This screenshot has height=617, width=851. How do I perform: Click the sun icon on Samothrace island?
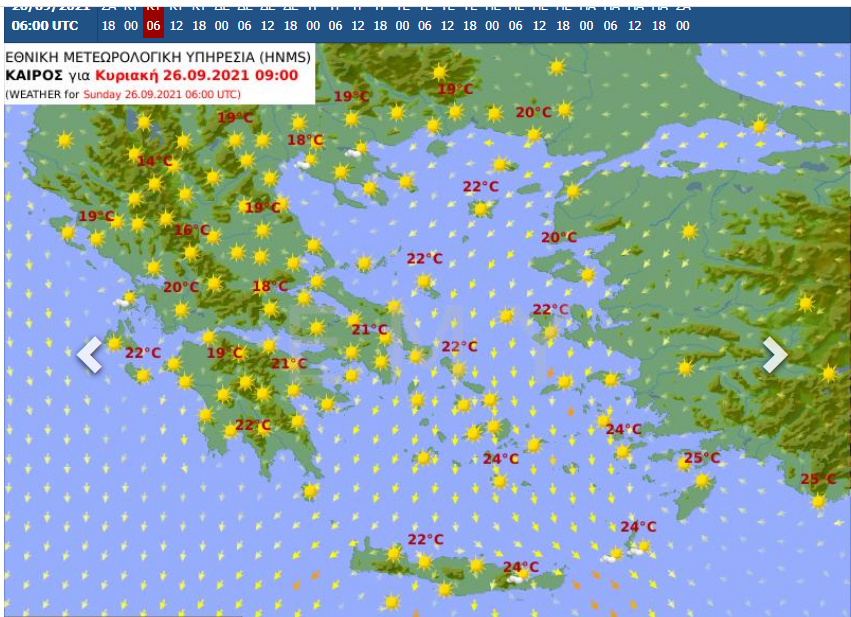[x=499, y=164]
